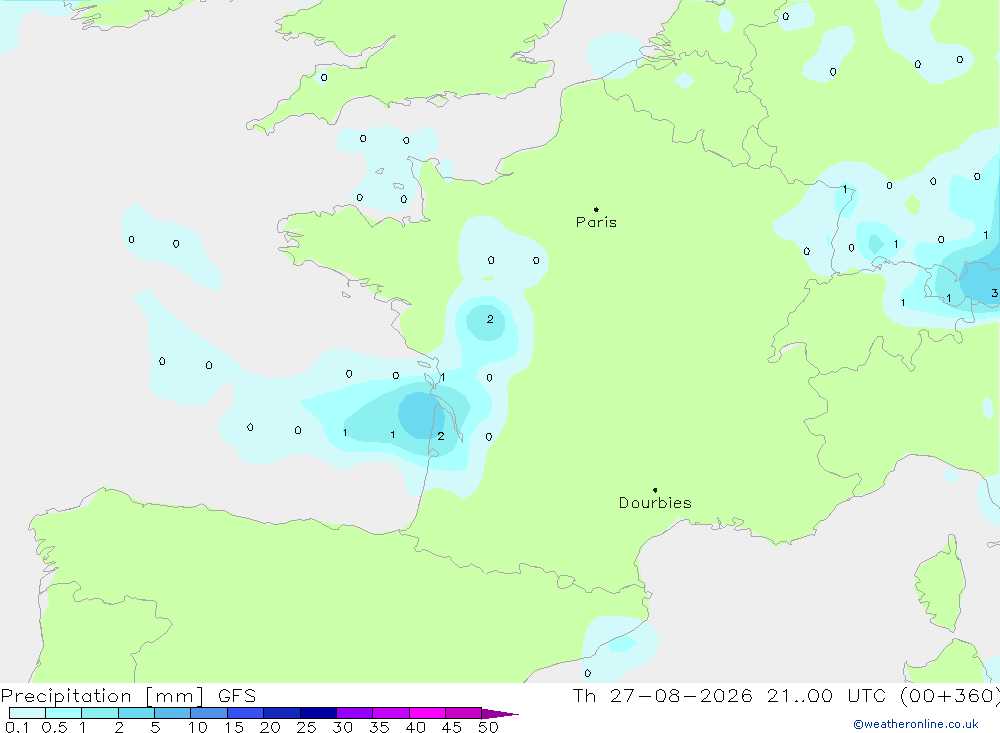Click the legend tick label '25'
The image size is (1000, 733).
click(306, 727)
